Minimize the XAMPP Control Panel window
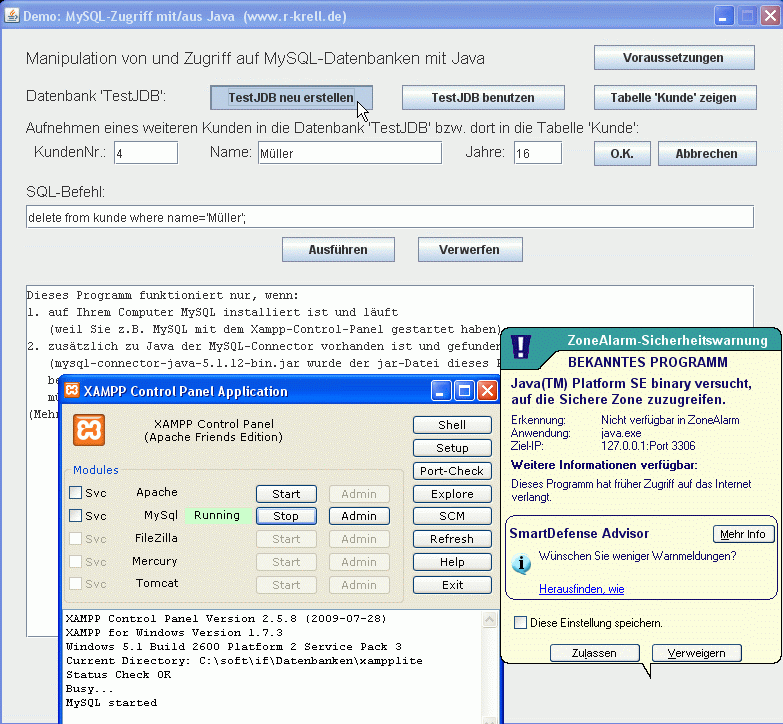The width and height of the screenshot is (783, 724). point(440,390)
